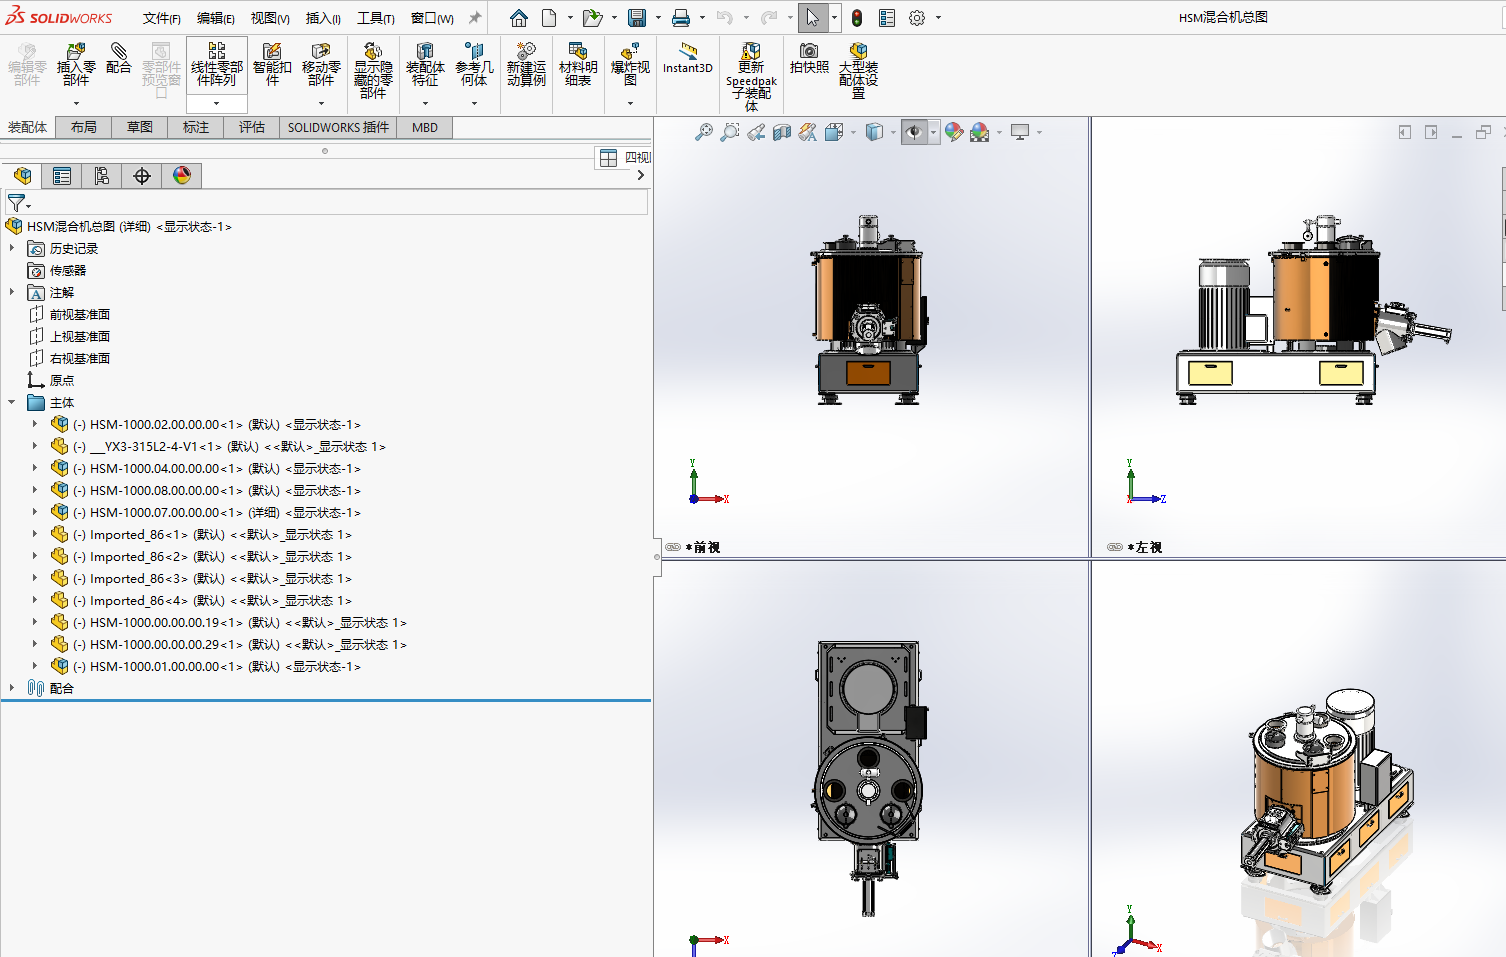
Task: Toggle Hide/Show Items eye icon
Action: click(x=914, y=132)
